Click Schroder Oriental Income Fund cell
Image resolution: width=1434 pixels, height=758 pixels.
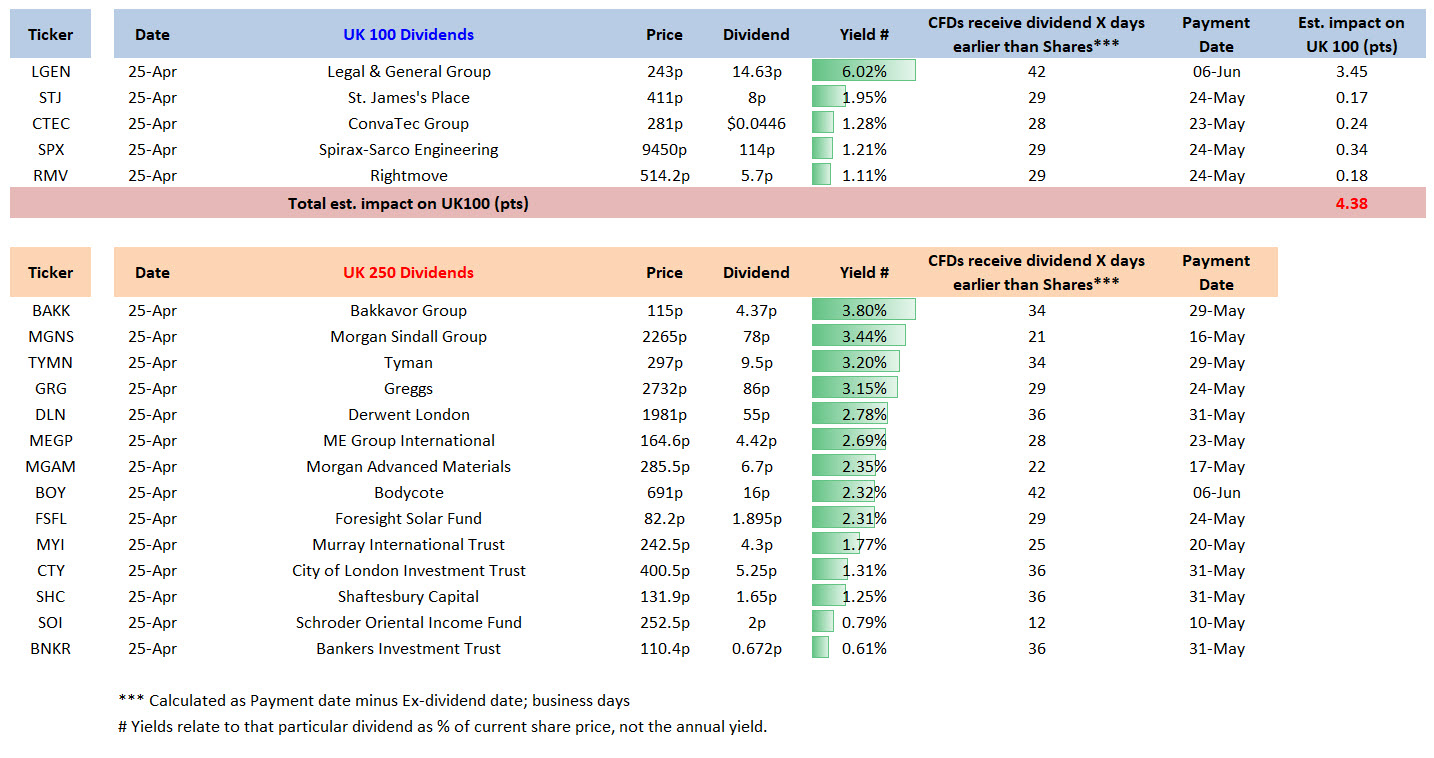tap(408, 622)
